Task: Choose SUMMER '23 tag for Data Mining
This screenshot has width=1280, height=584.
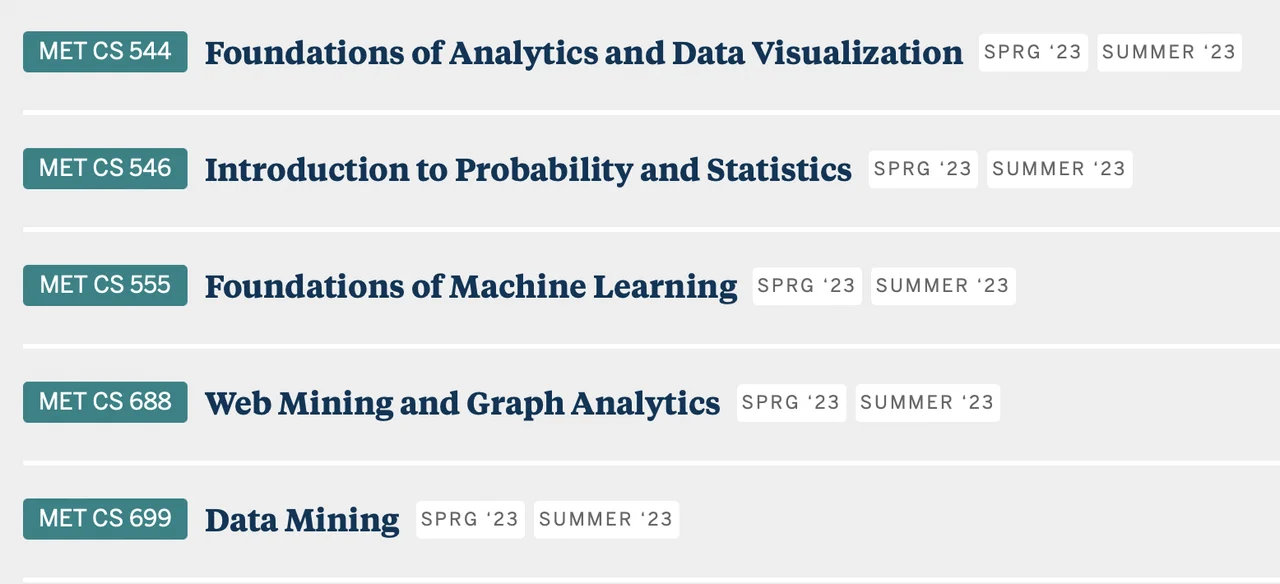Action: coord(606,520)
